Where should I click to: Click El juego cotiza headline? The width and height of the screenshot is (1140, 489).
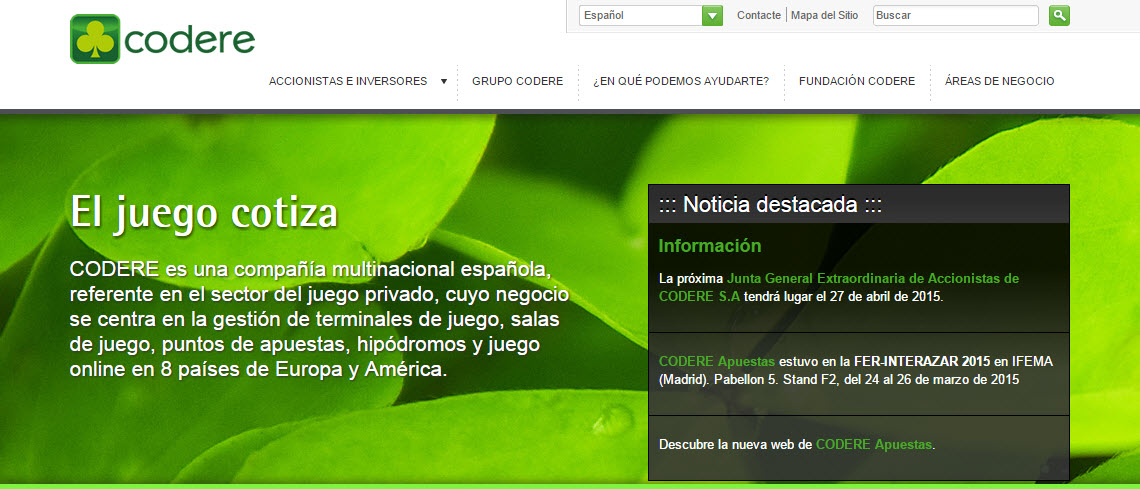(x=204, y=211)
